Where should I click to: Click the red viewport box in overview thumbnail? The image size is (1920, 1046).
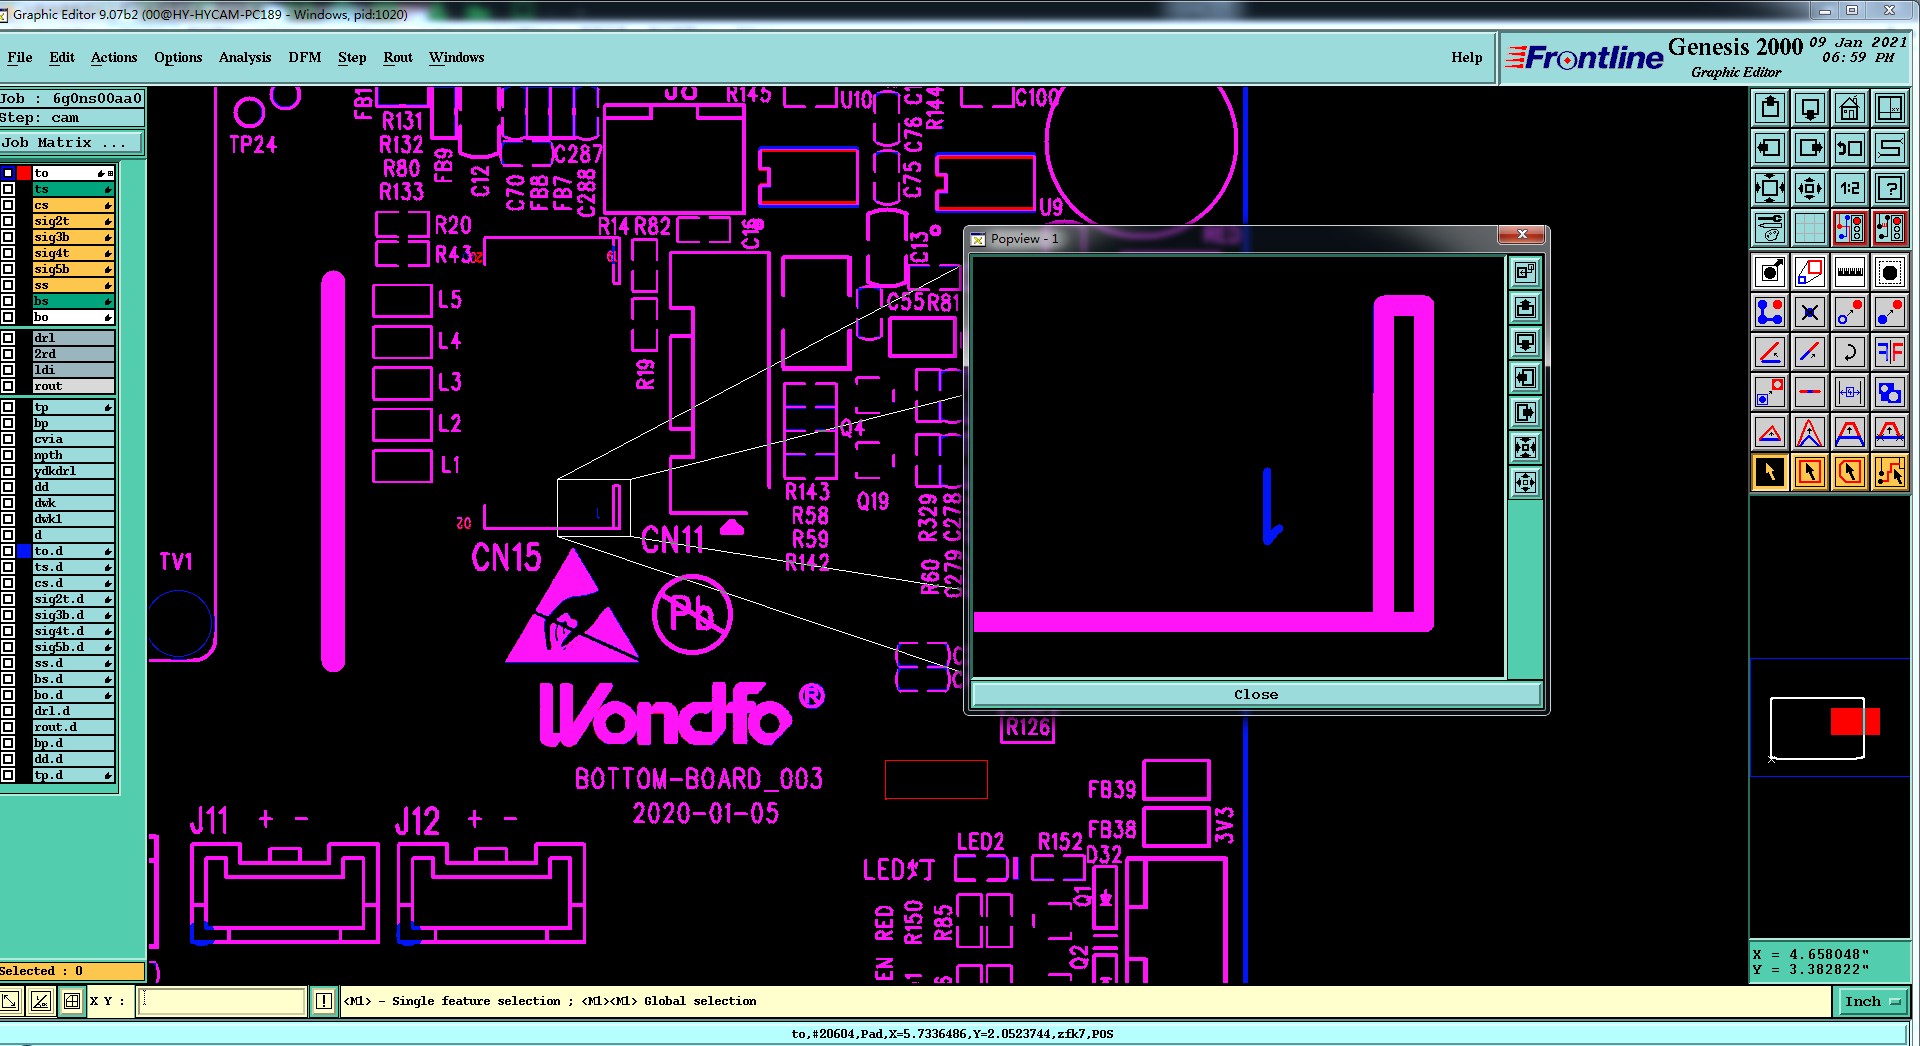pos(1855,722)
